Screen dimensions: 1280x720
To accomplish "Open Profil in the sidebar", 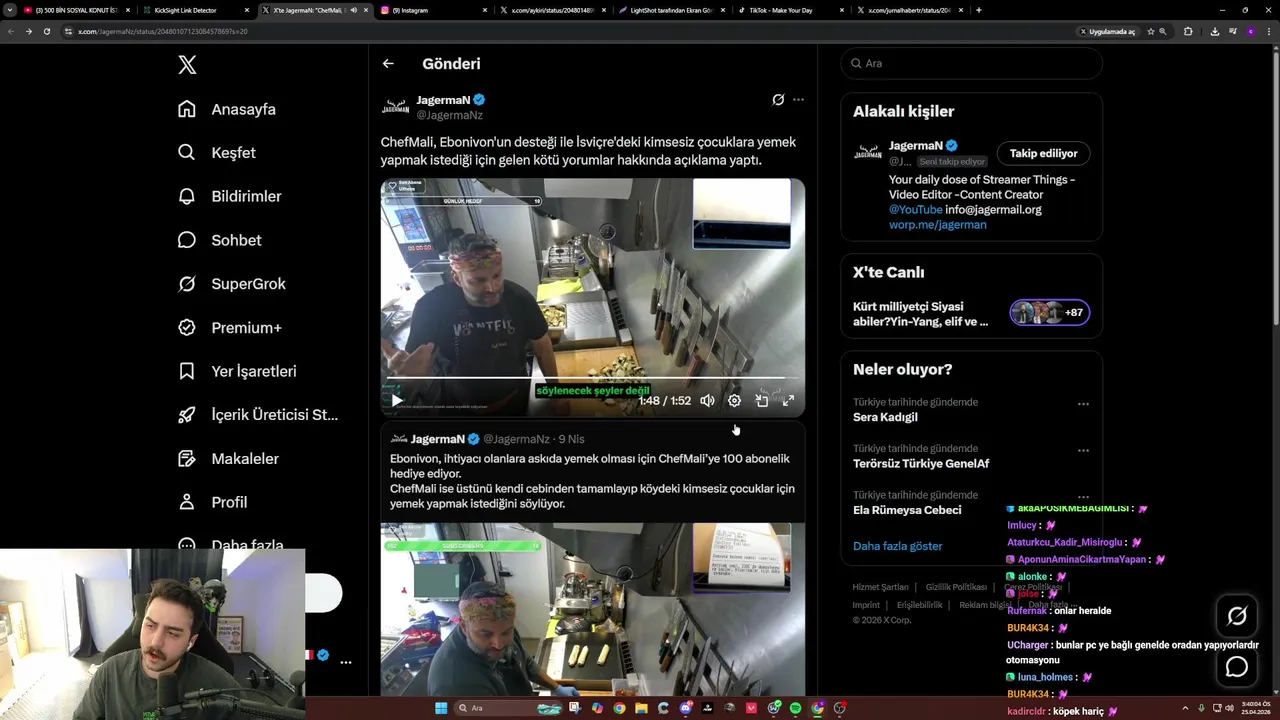I will pyautogui.click(x=213, y=502).
